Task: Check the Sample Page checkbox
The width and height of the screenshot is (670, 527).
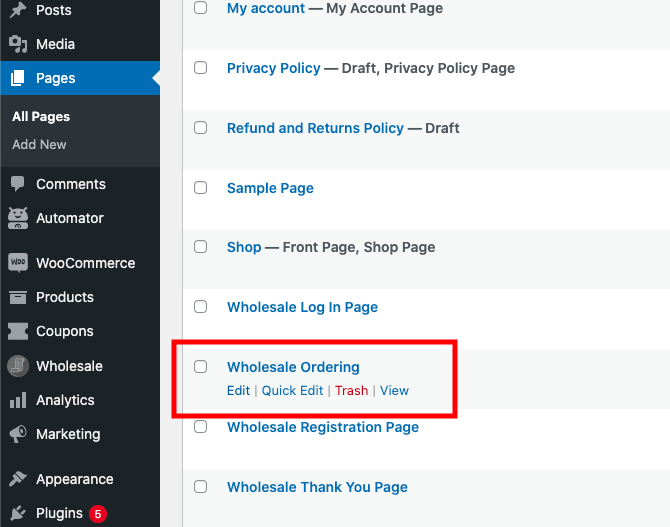Action: click(200, 187)
